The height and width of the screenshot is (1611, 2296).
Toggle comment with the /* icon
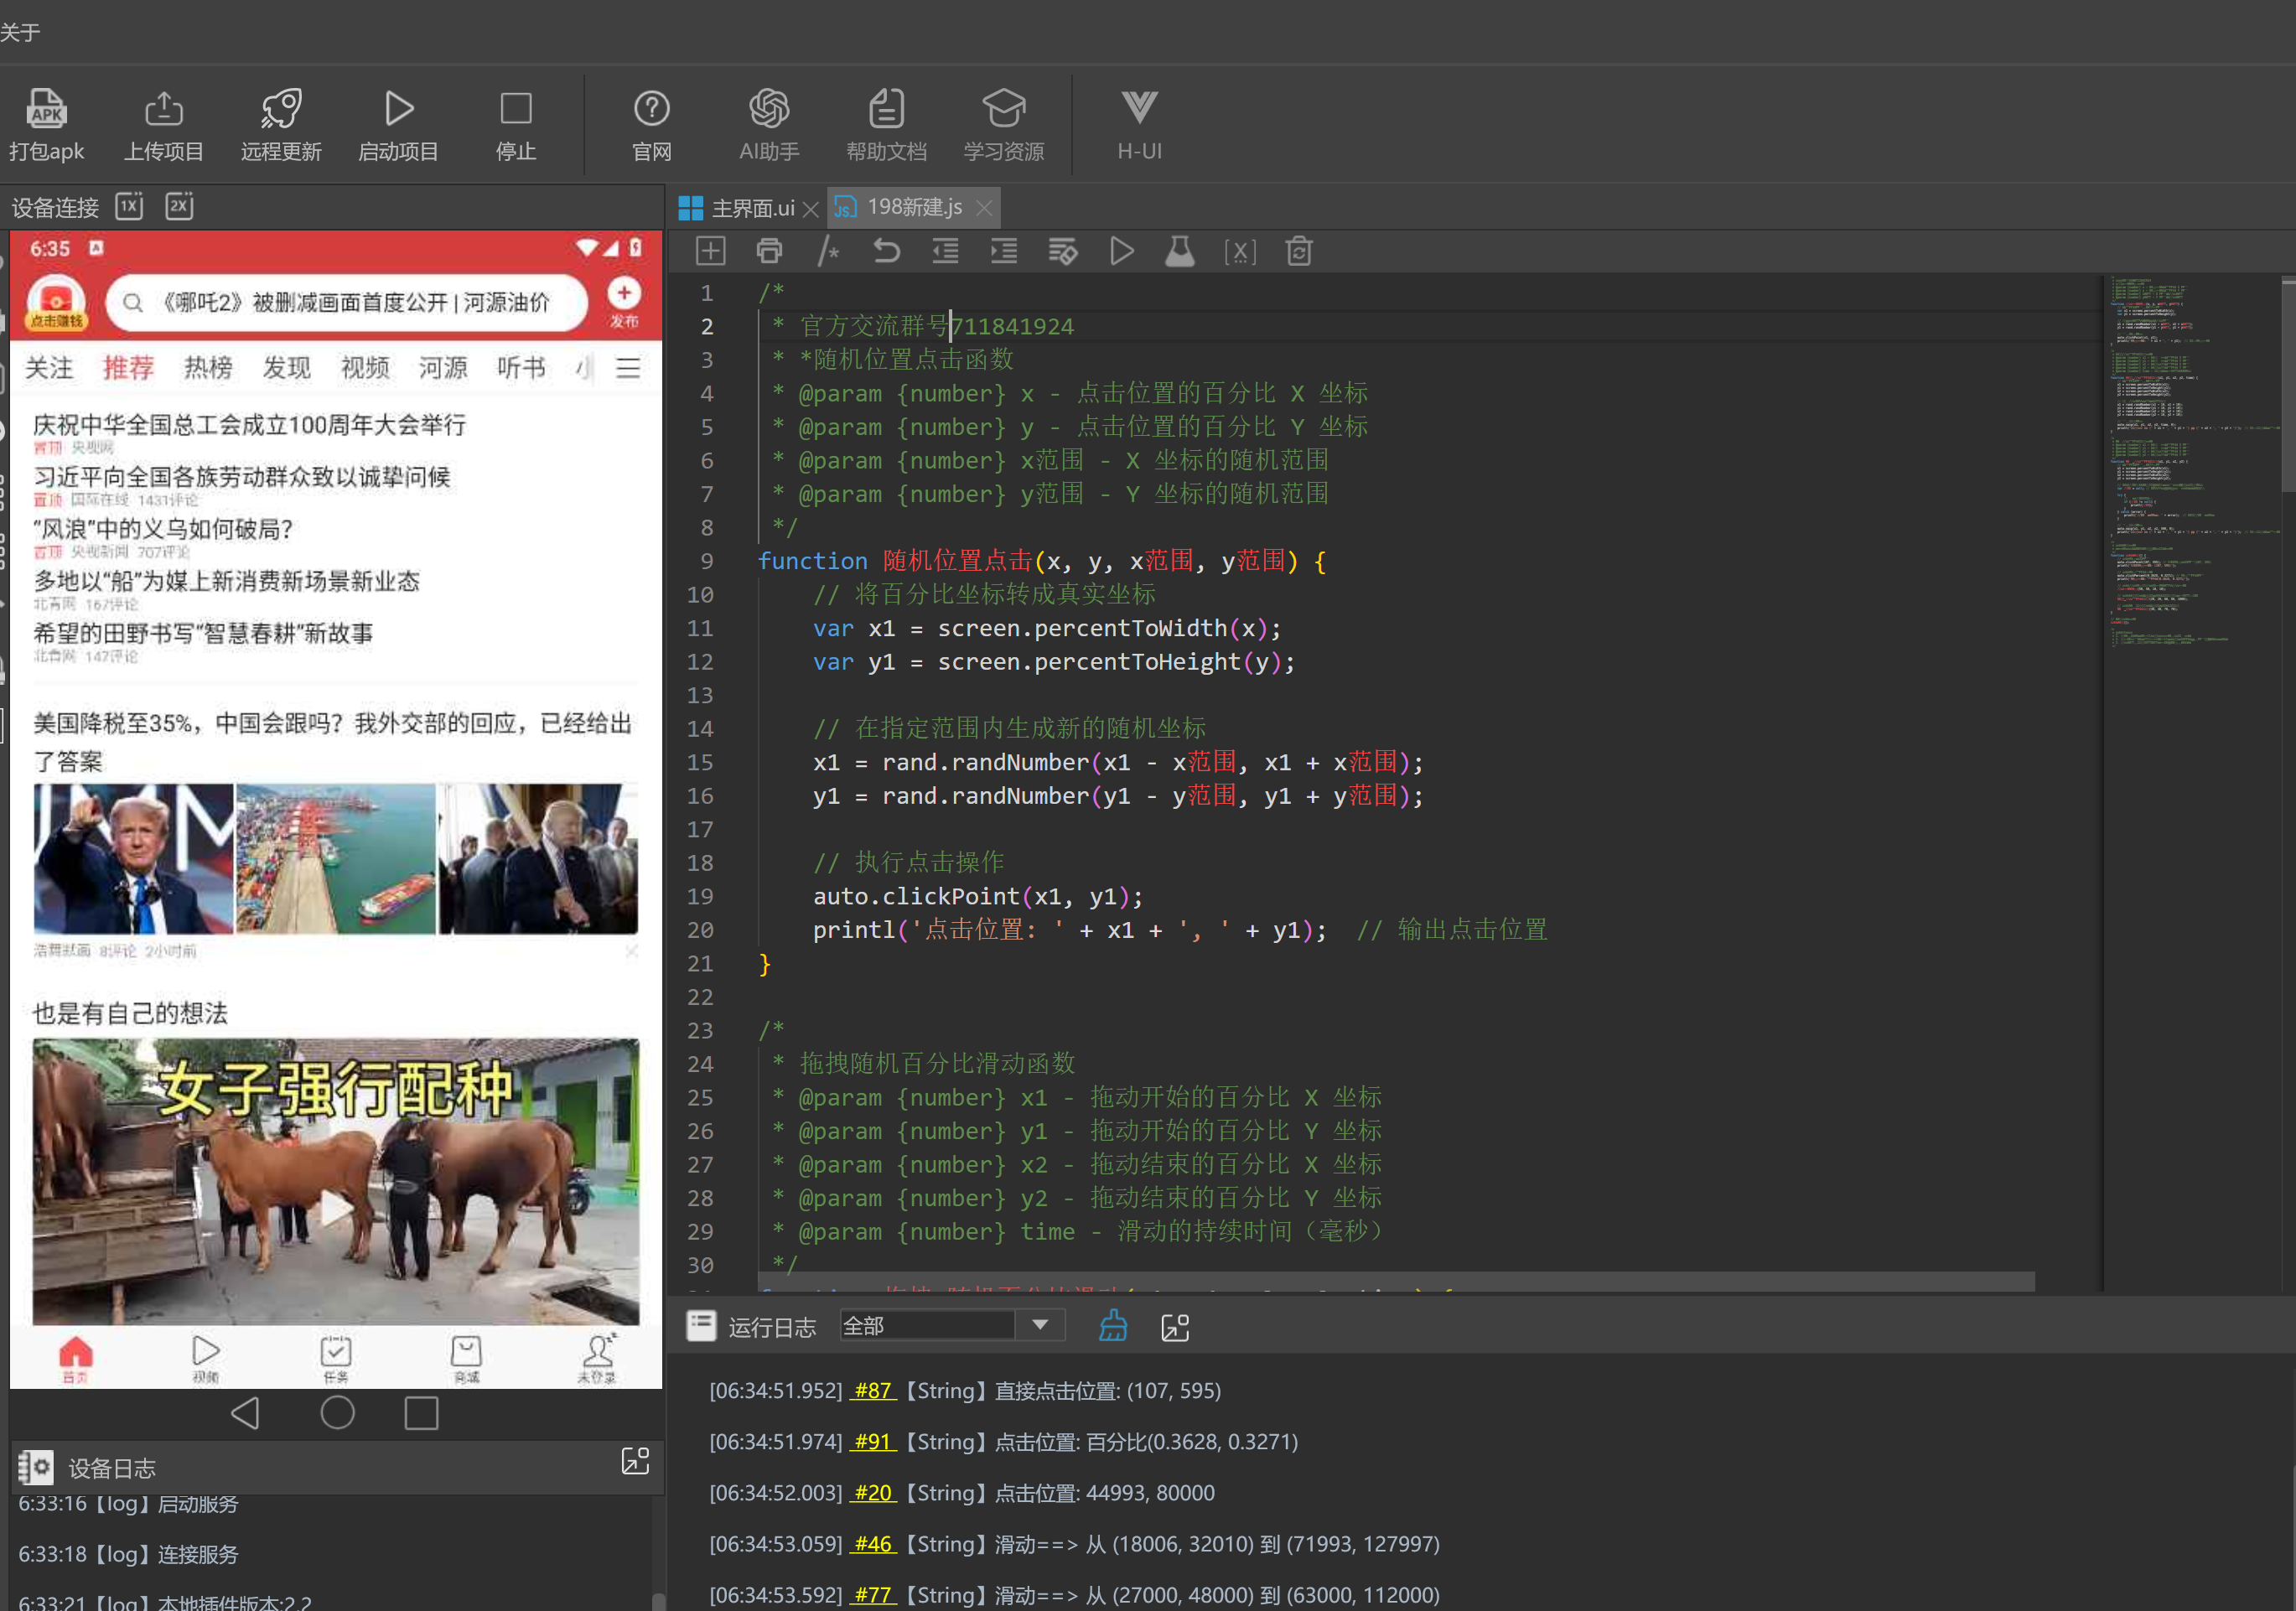point(828,251)
